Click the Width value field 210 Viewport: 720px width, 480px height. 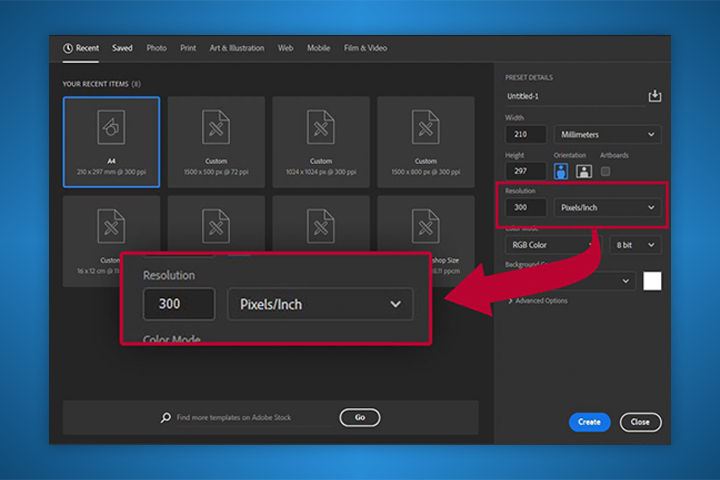point(526,135)
